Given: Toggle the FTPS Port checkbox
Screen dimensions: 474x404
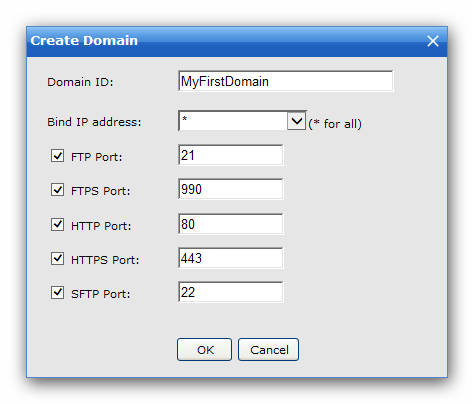Looking at the screenshot, I should tap(57, 189).
